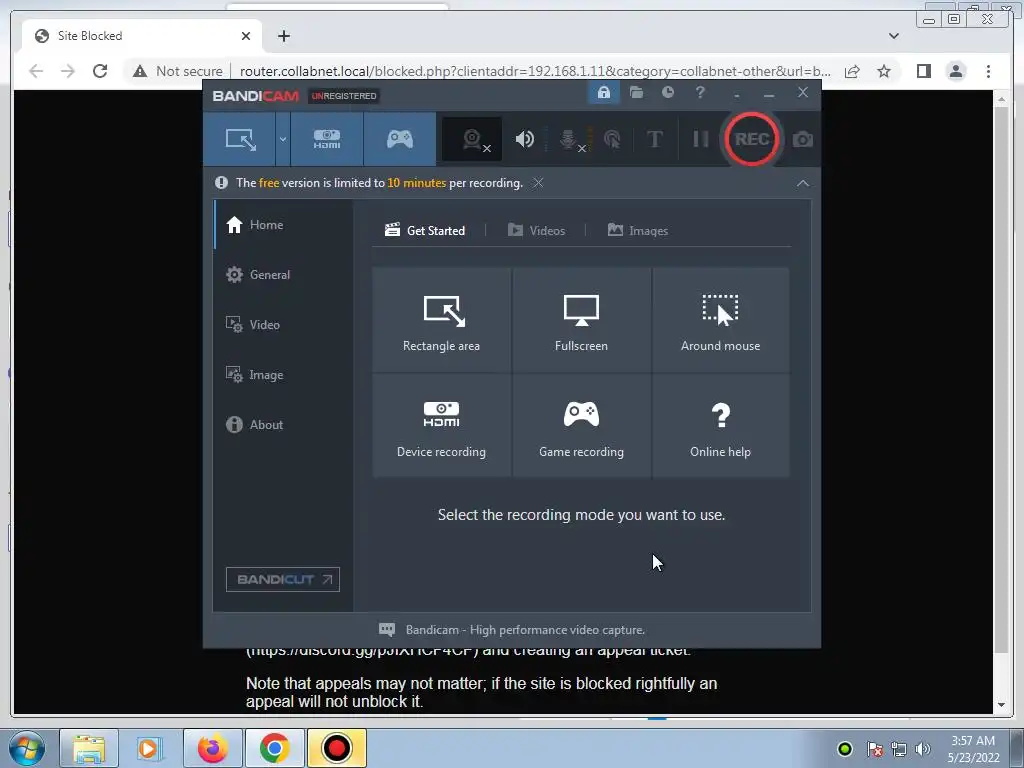1024x768 pixels.
Task: Click the Not secure warning indicator
Action: click(x=177, y=71)
